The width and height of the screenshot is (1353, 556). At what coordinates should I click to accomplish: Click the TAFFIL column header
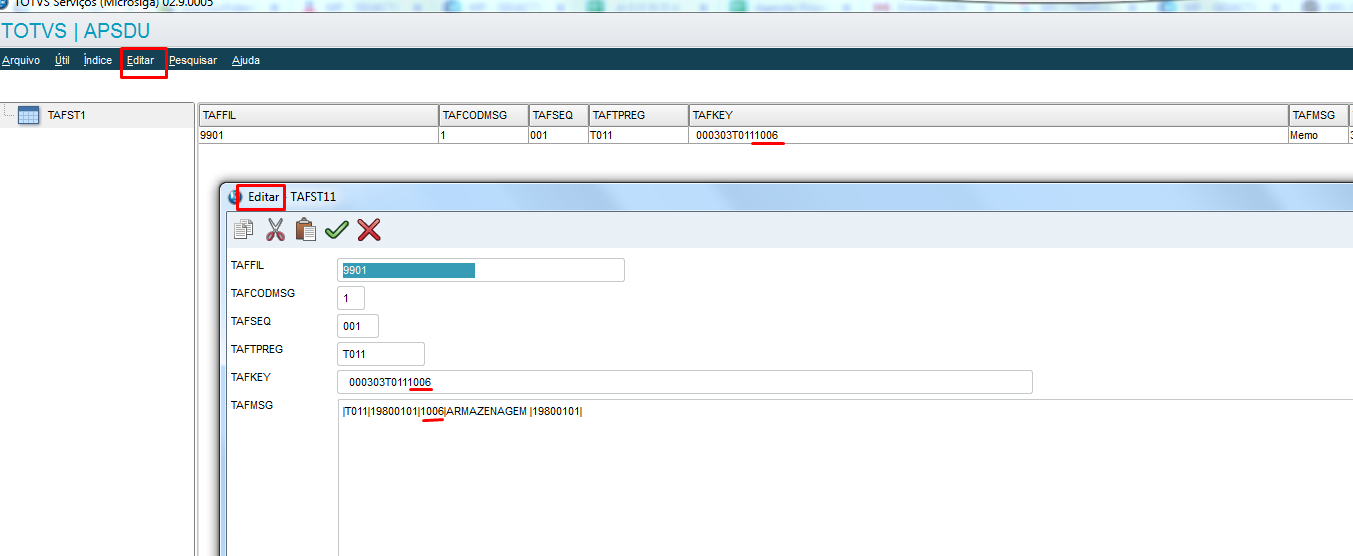[x=319, y=115]
